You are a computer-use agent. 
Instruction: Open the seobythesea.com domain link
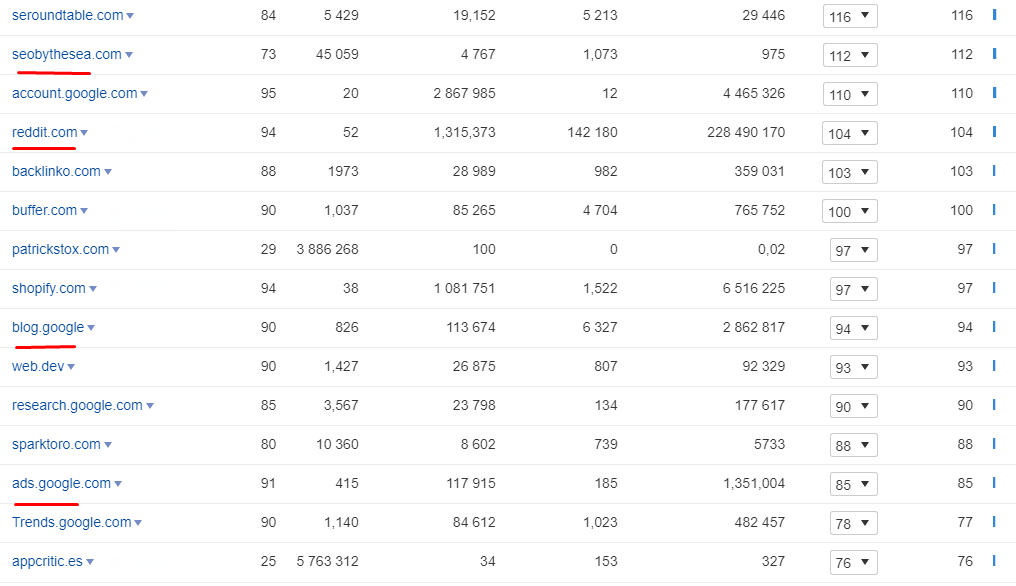click(66, 54)
